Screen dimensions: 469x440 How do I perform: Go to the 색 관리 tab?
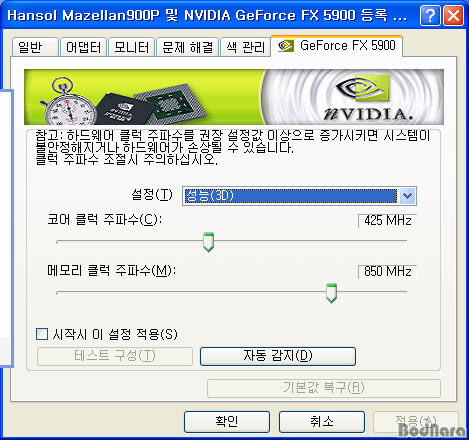[x=245, y=47]
